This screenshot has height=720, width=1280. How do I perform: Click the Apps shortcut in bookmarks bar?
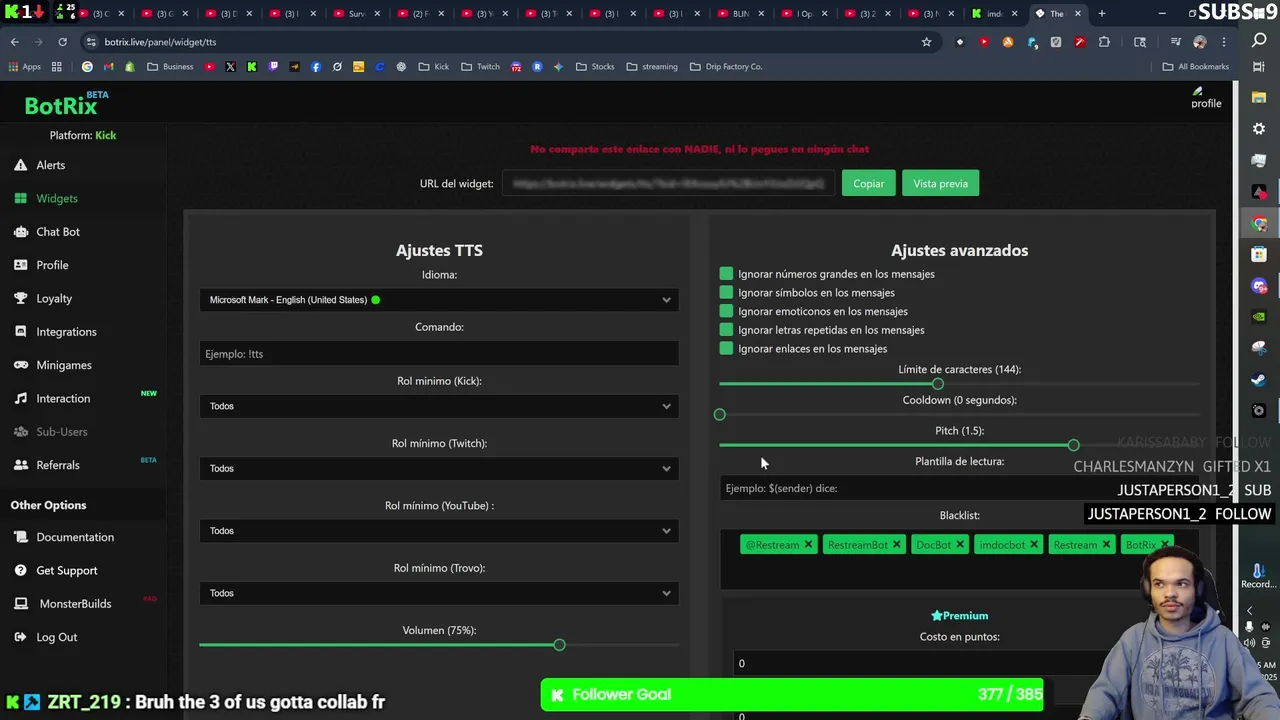click(x=24, y=67)
